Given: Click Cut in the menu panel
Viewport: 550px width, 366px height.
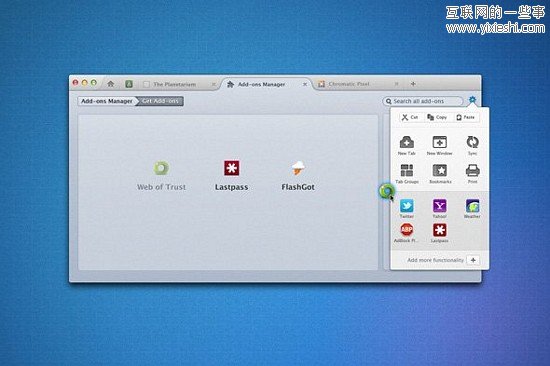Looking at the screenshot, I should click(410, 117).
